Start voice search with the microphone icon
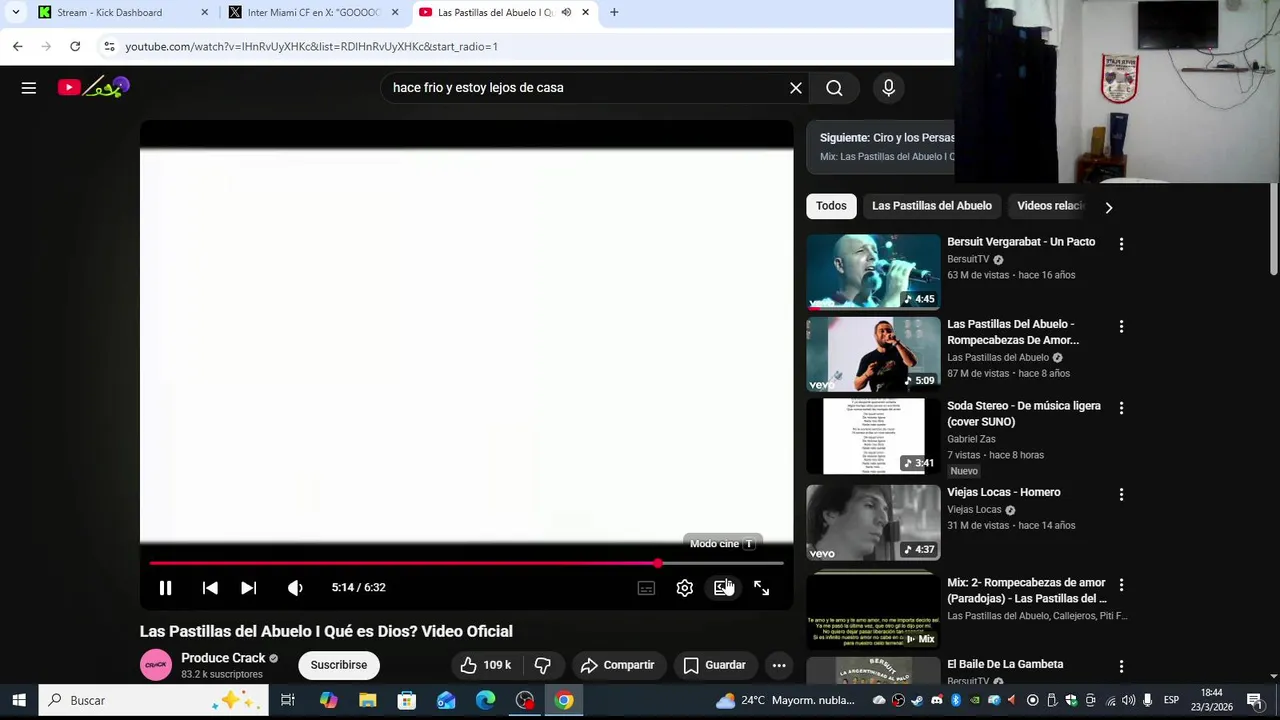This screenshot has width=1280, height=720. tap(888, 88)
